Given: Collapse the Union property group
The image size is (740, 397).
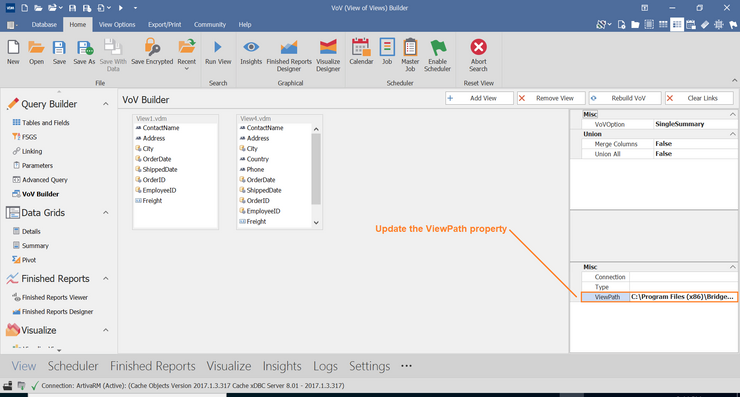Looking at the screenshot, I should (x=732, y=134).
